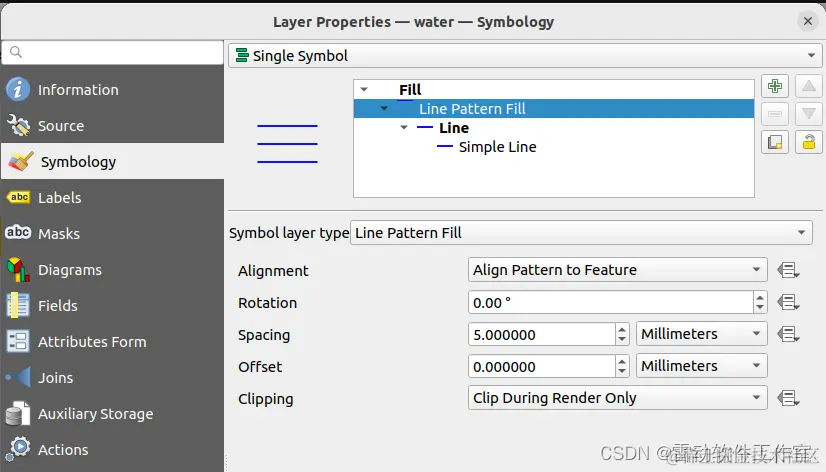Open data-defined override for Rotation
Viewport: 826px width, 472px height.
pos(788,302)
